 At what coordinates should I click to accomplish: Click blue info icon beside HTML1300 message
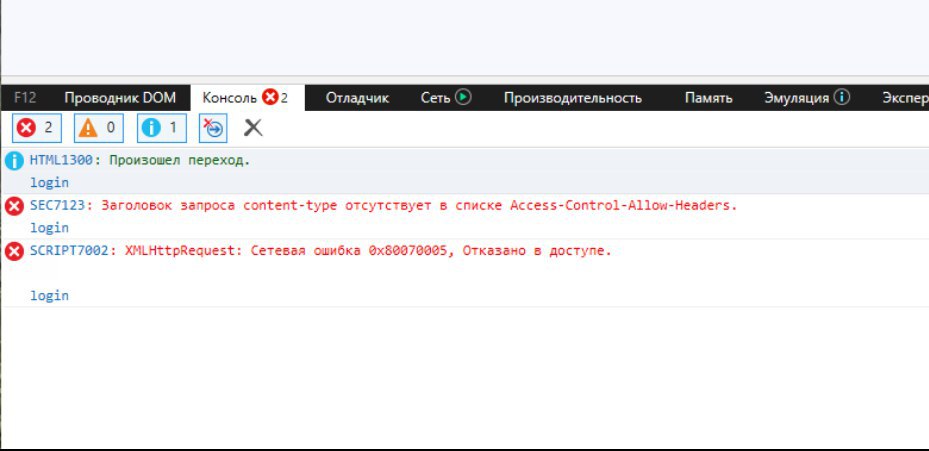[x=14, y=161]
